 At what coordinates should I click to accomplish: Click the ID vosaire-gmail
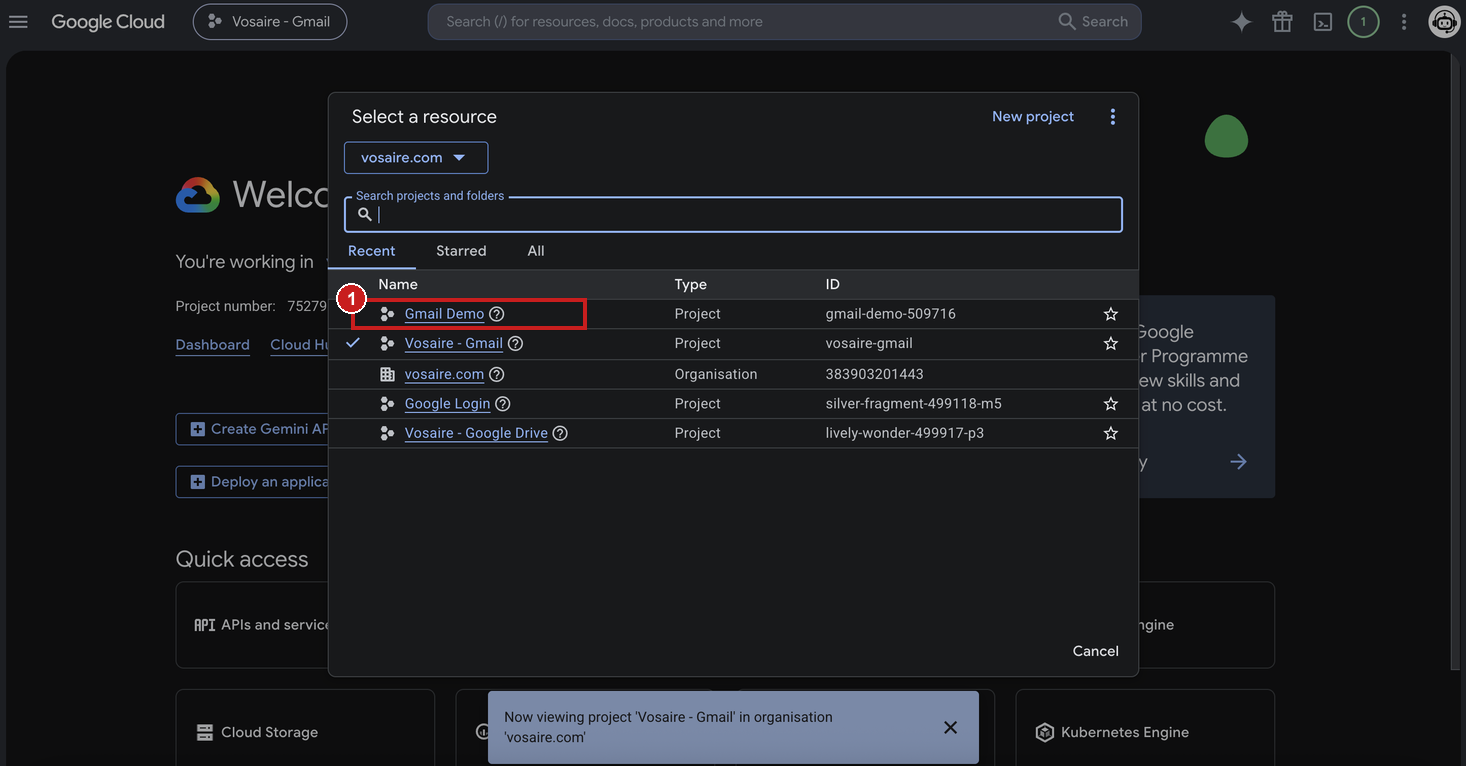pos(869,343)
